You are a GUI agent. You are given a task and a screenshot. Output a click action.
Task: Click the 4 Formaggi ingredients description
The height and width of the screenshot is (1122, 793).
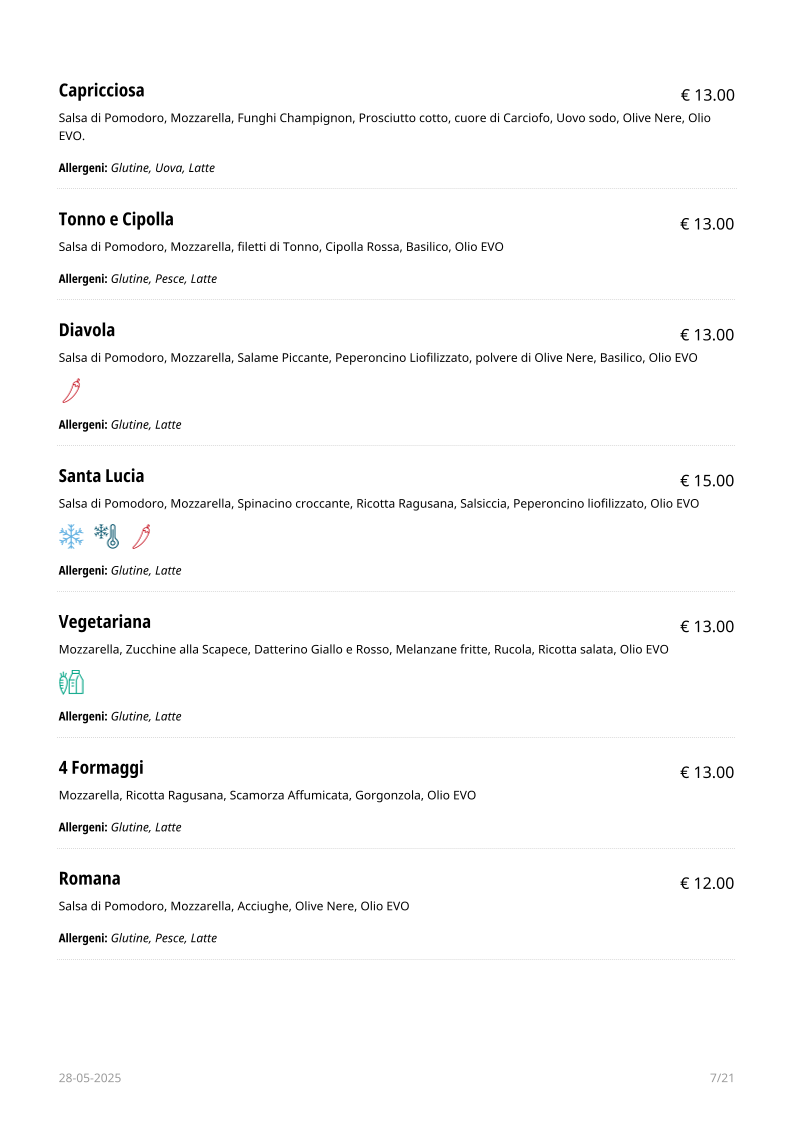pyautogui.click(x=267, y=796)
